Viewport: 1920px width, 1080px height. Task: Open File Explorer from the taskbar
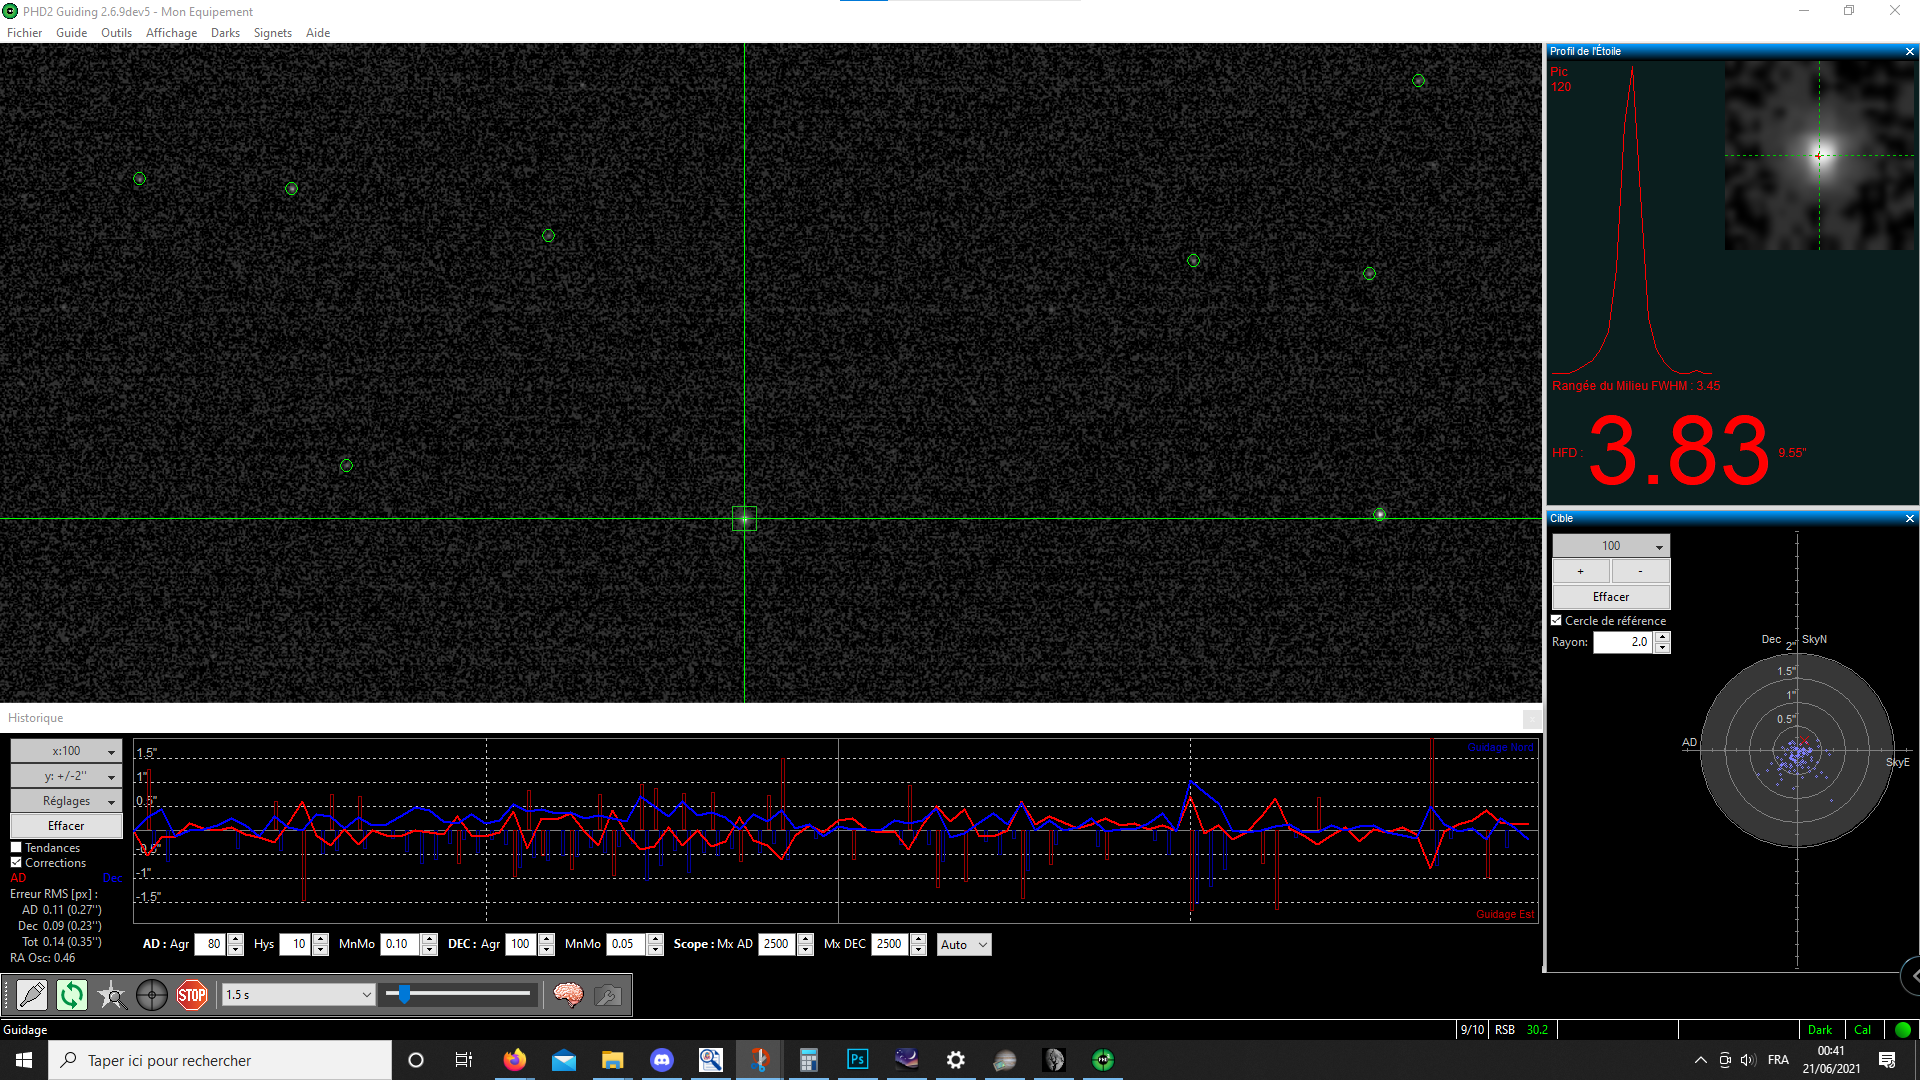point(613,1060)
